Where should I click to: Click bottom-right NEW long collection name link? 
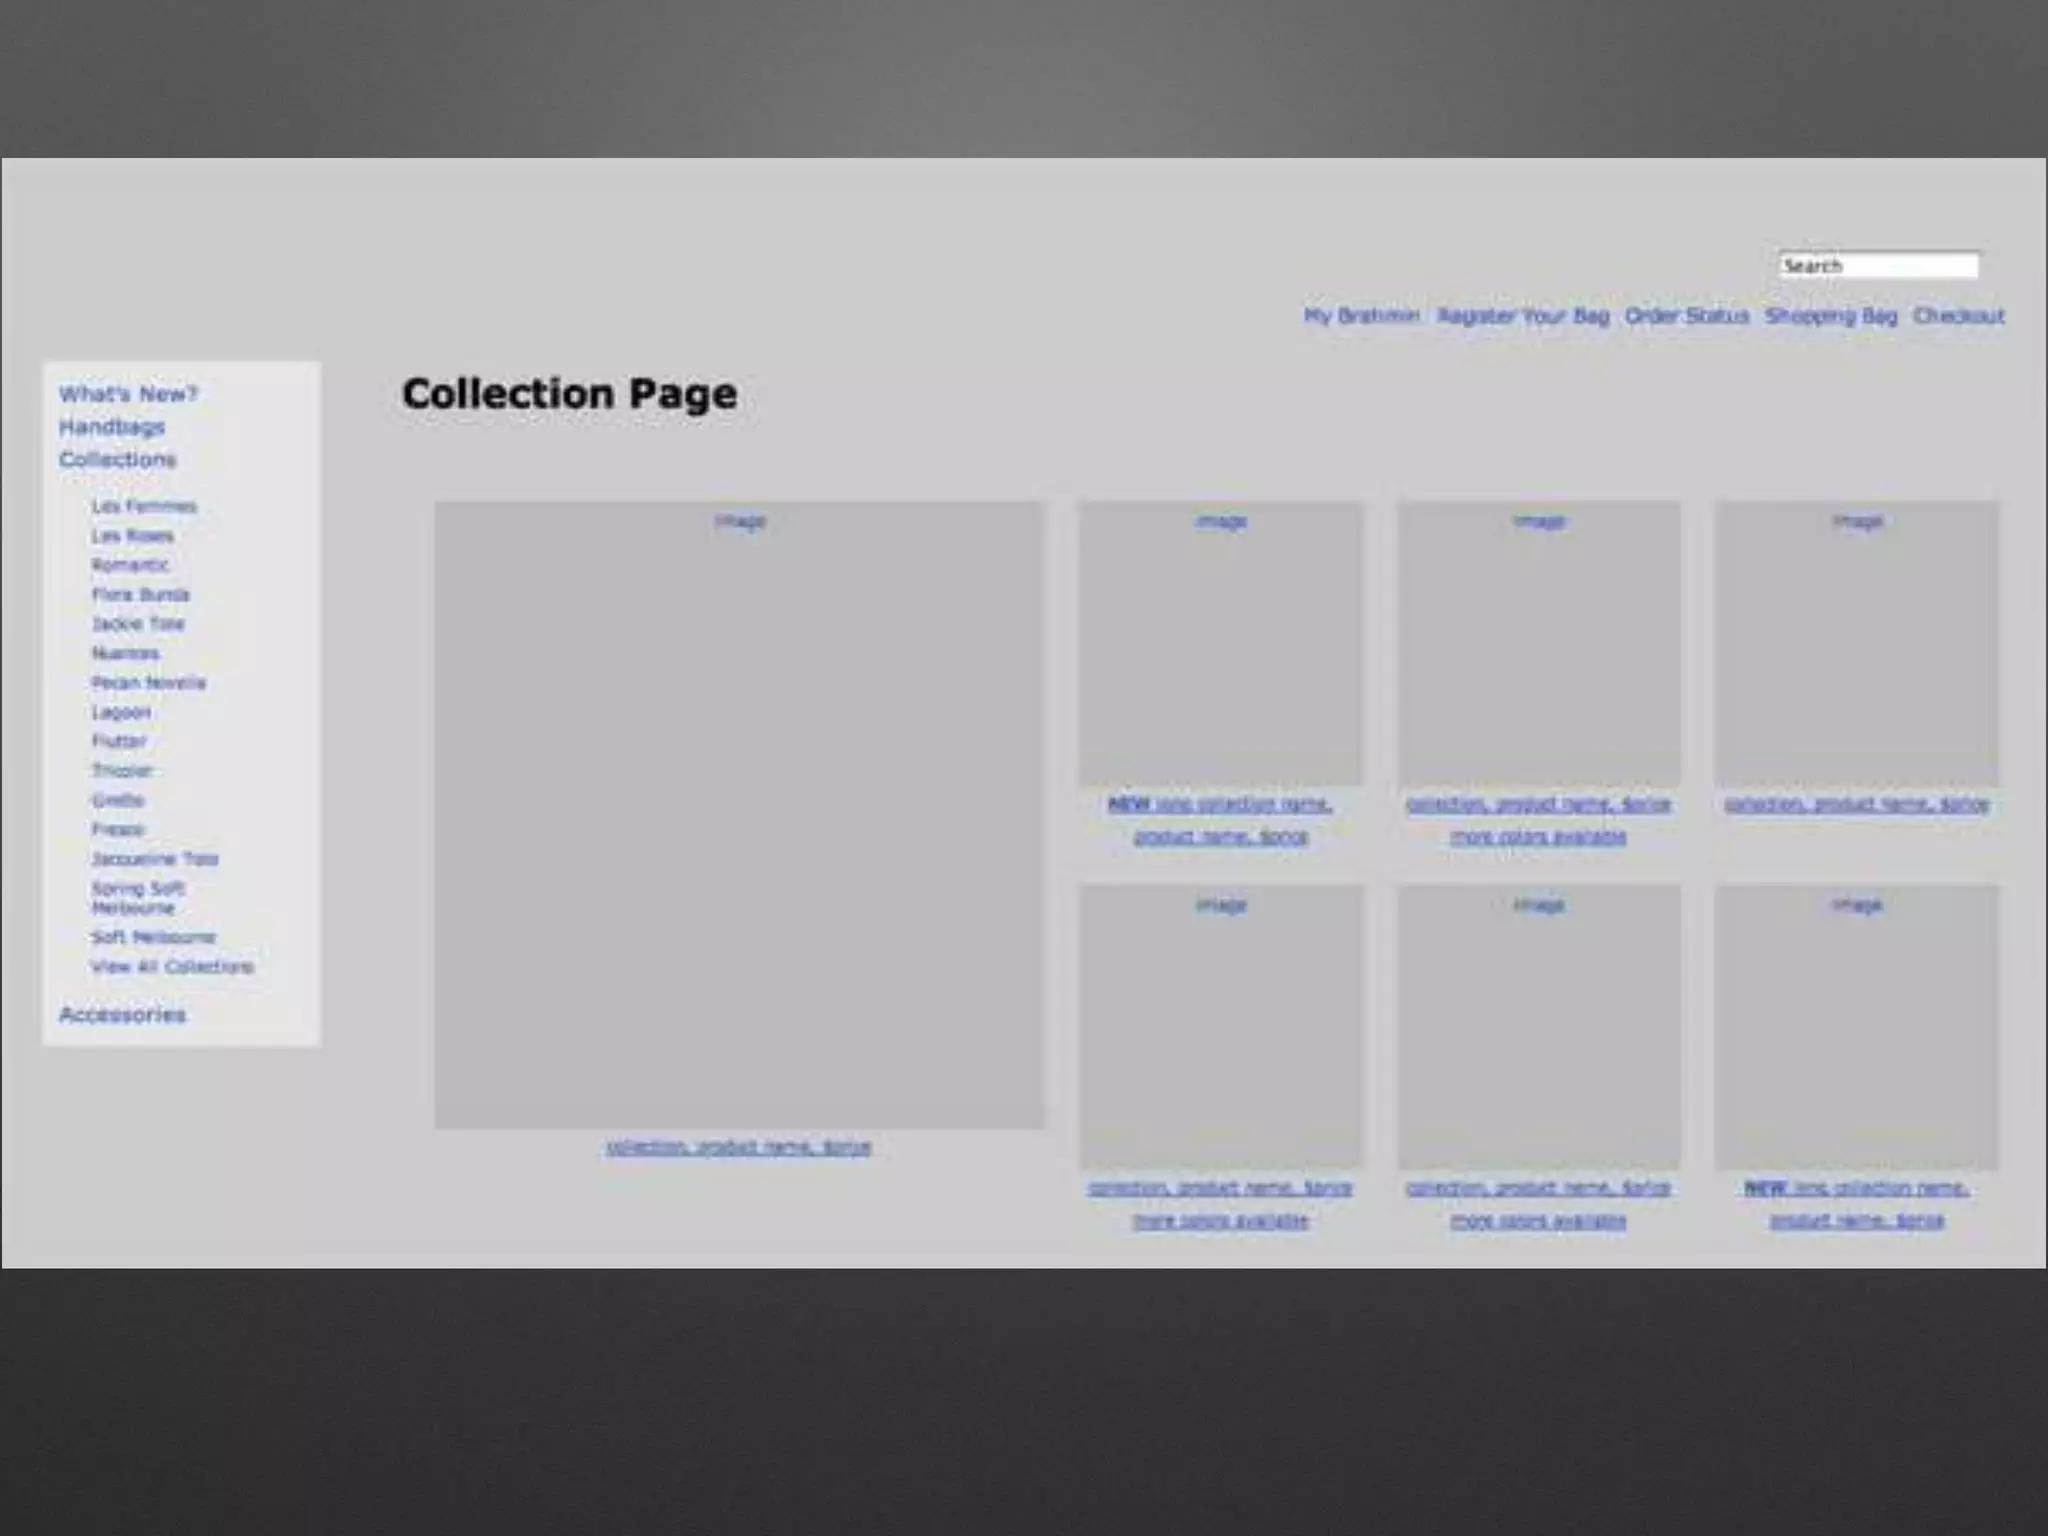click(x=1856, y=1188)
